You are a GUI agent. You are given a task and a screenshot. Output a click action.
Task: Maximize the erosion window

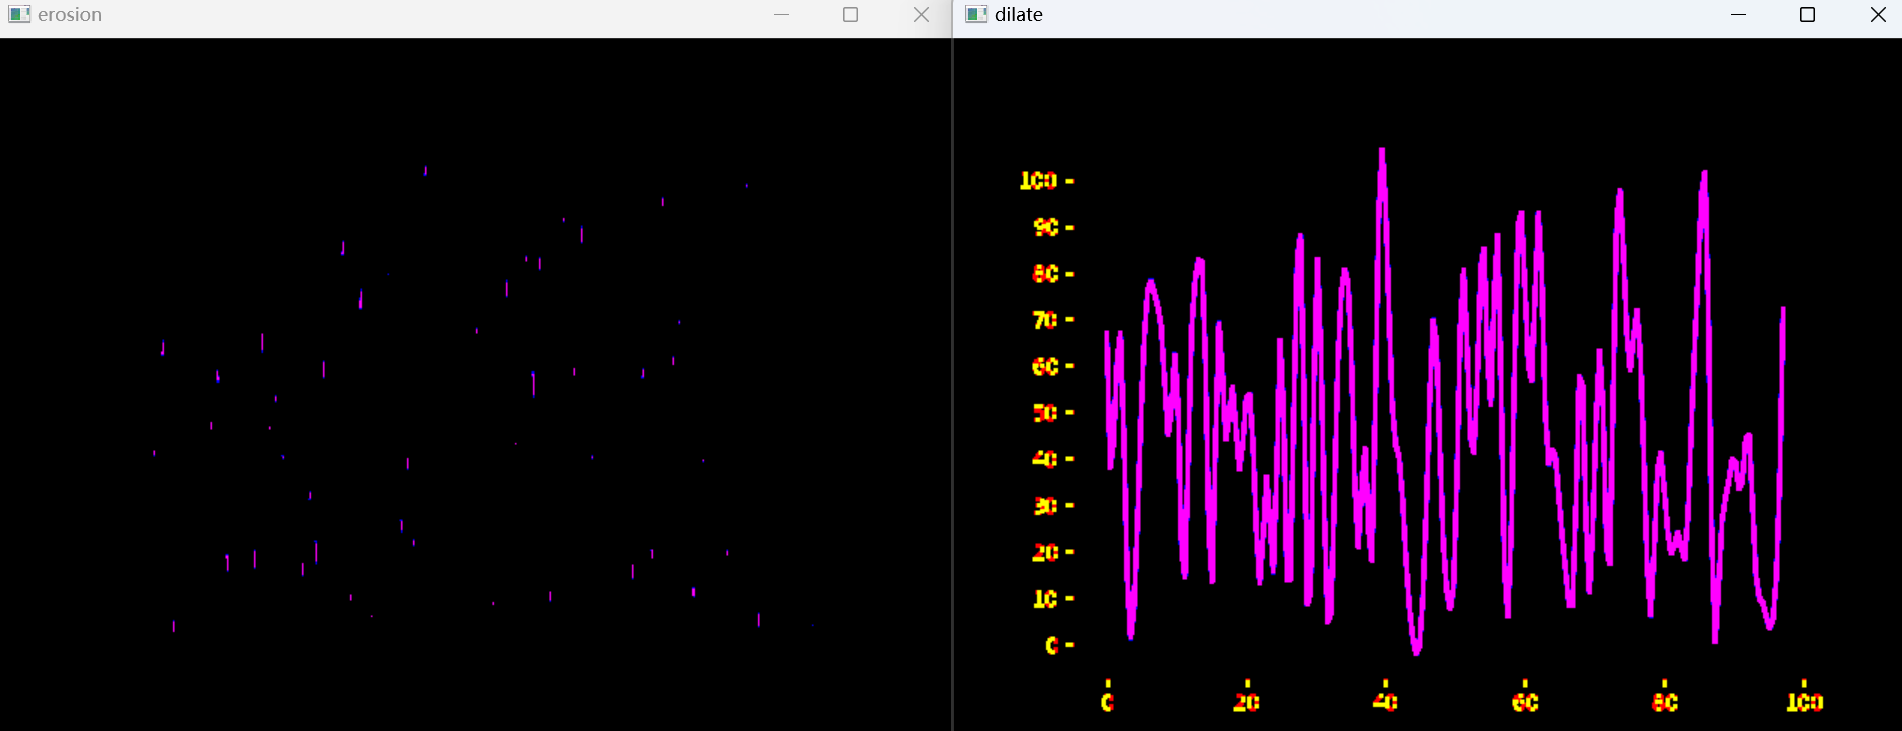tap(851, 14)
